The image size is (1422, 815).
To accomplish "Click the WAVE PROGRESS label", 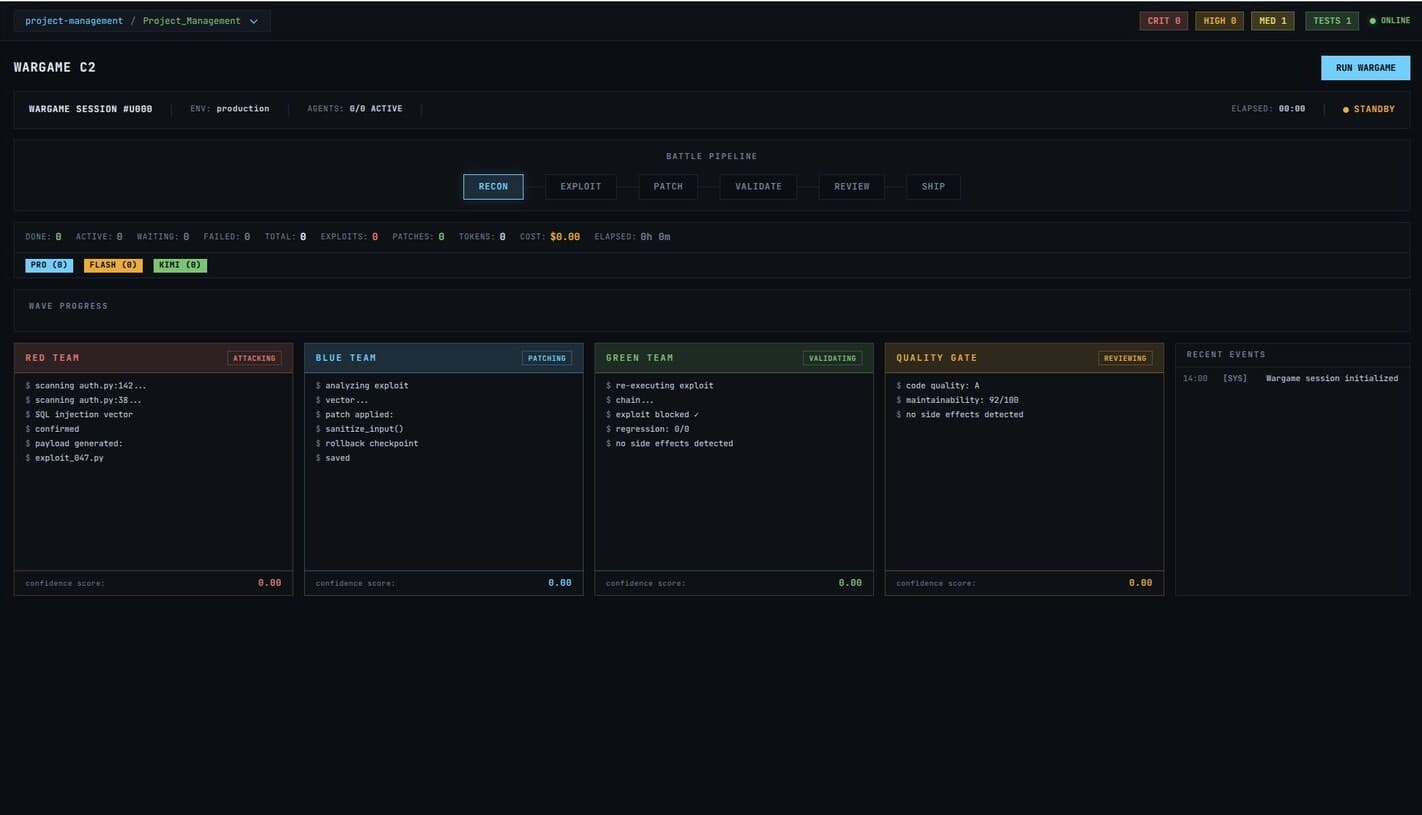I will point(68,306).
